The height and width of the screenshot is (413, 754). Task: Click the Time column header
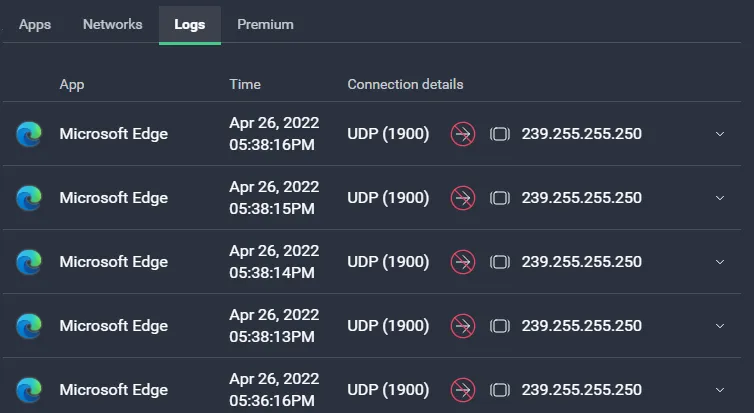[245, 84]
